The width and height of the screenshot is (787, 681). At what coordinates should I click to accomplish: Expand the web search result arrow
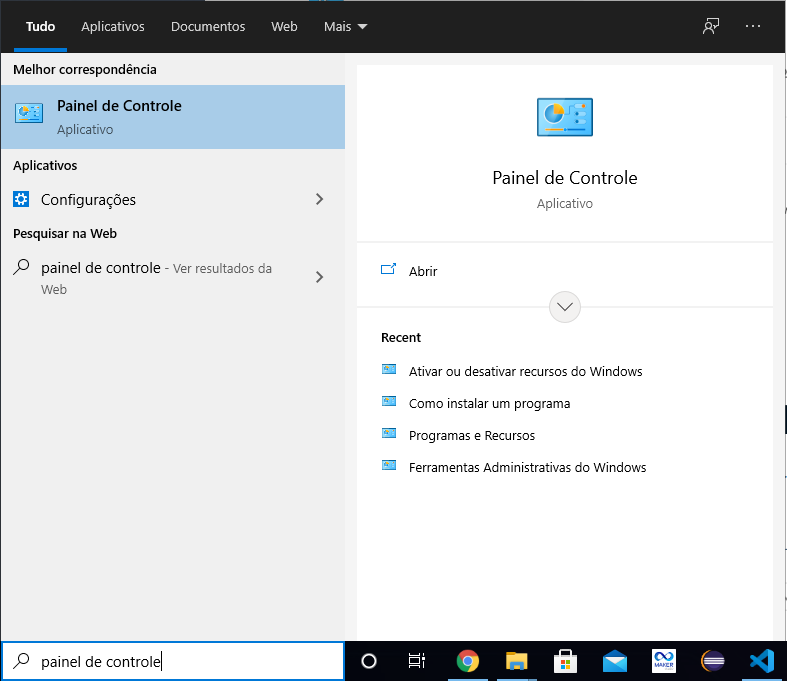(x=320, y=278)
